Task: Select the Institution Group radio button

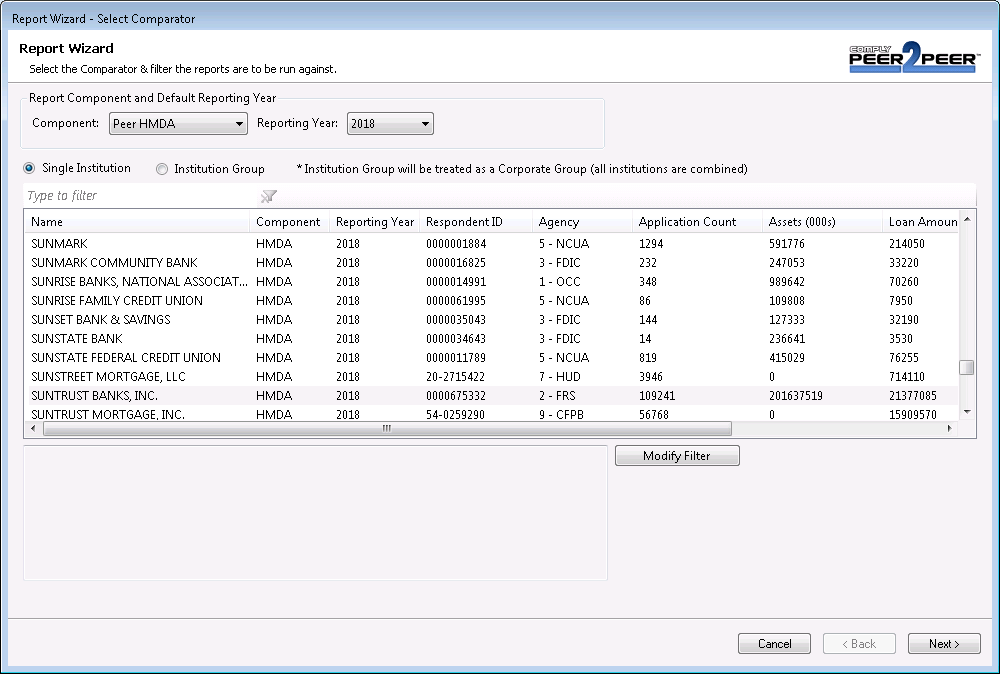Action: pos(162,169)
